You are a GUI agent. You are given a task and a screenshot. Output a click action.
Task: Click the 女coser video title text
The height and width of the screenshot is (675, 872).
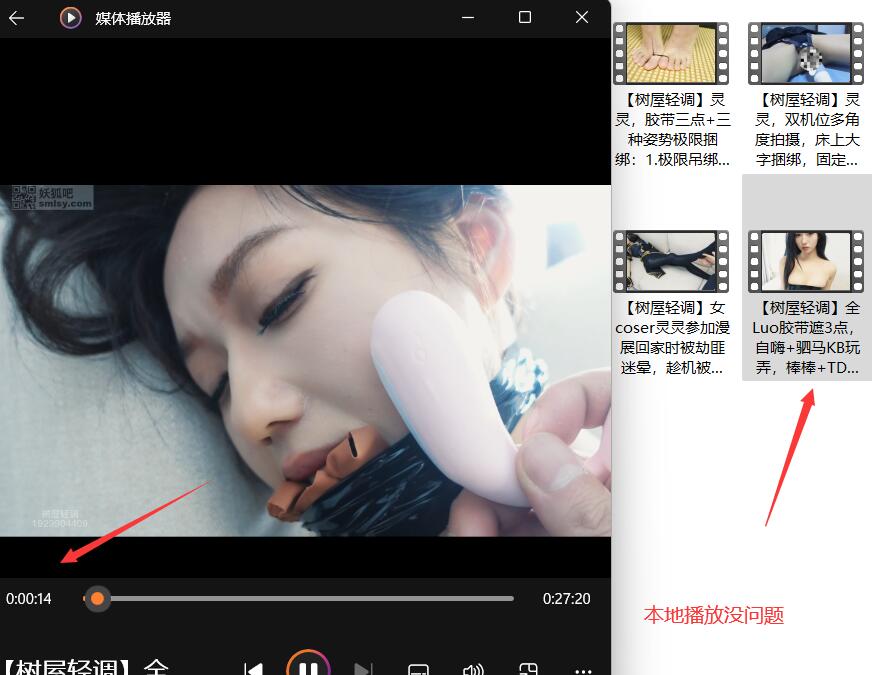click(x=670, y=339)
